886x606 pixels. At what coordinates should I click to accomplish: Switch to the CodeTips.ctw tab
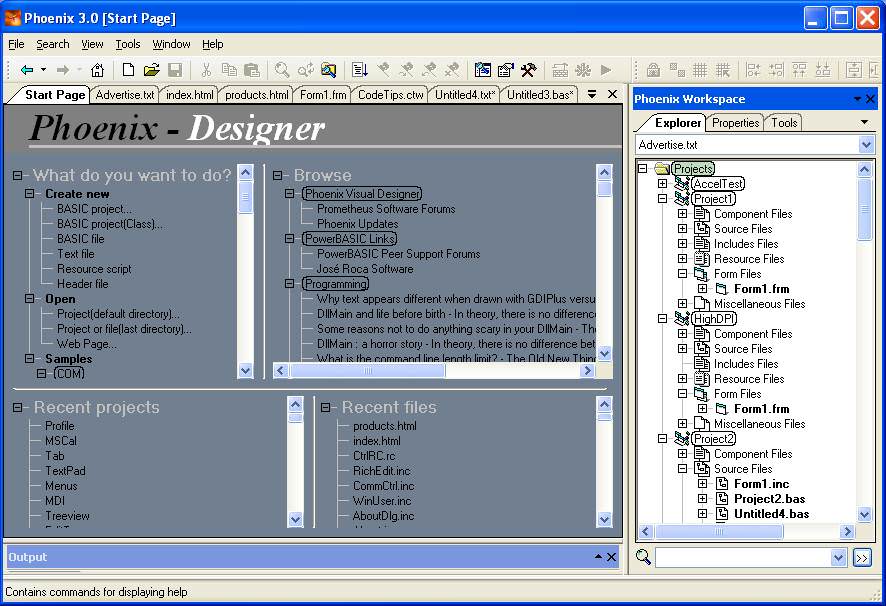click(x=390, y=95)
